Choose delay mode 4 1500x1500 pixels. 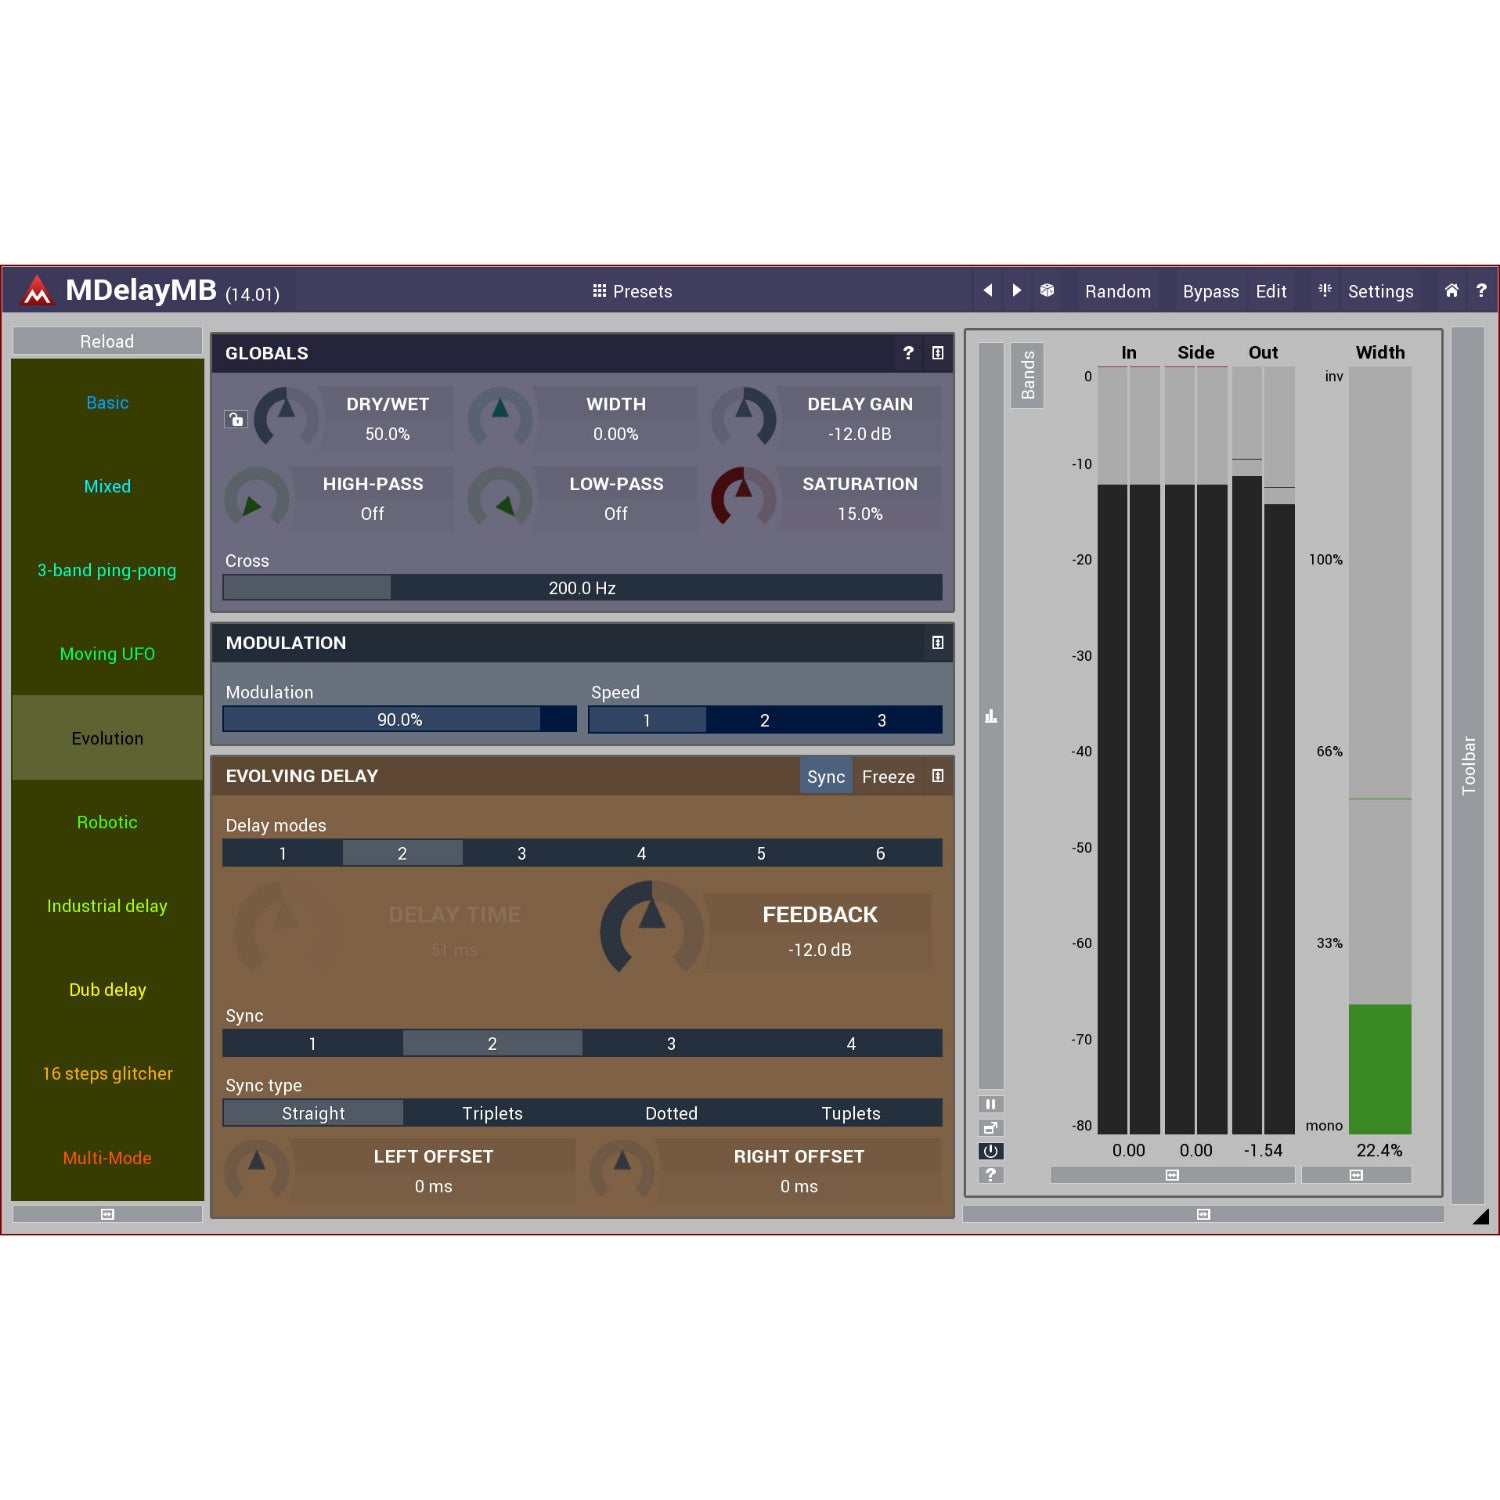641,853
